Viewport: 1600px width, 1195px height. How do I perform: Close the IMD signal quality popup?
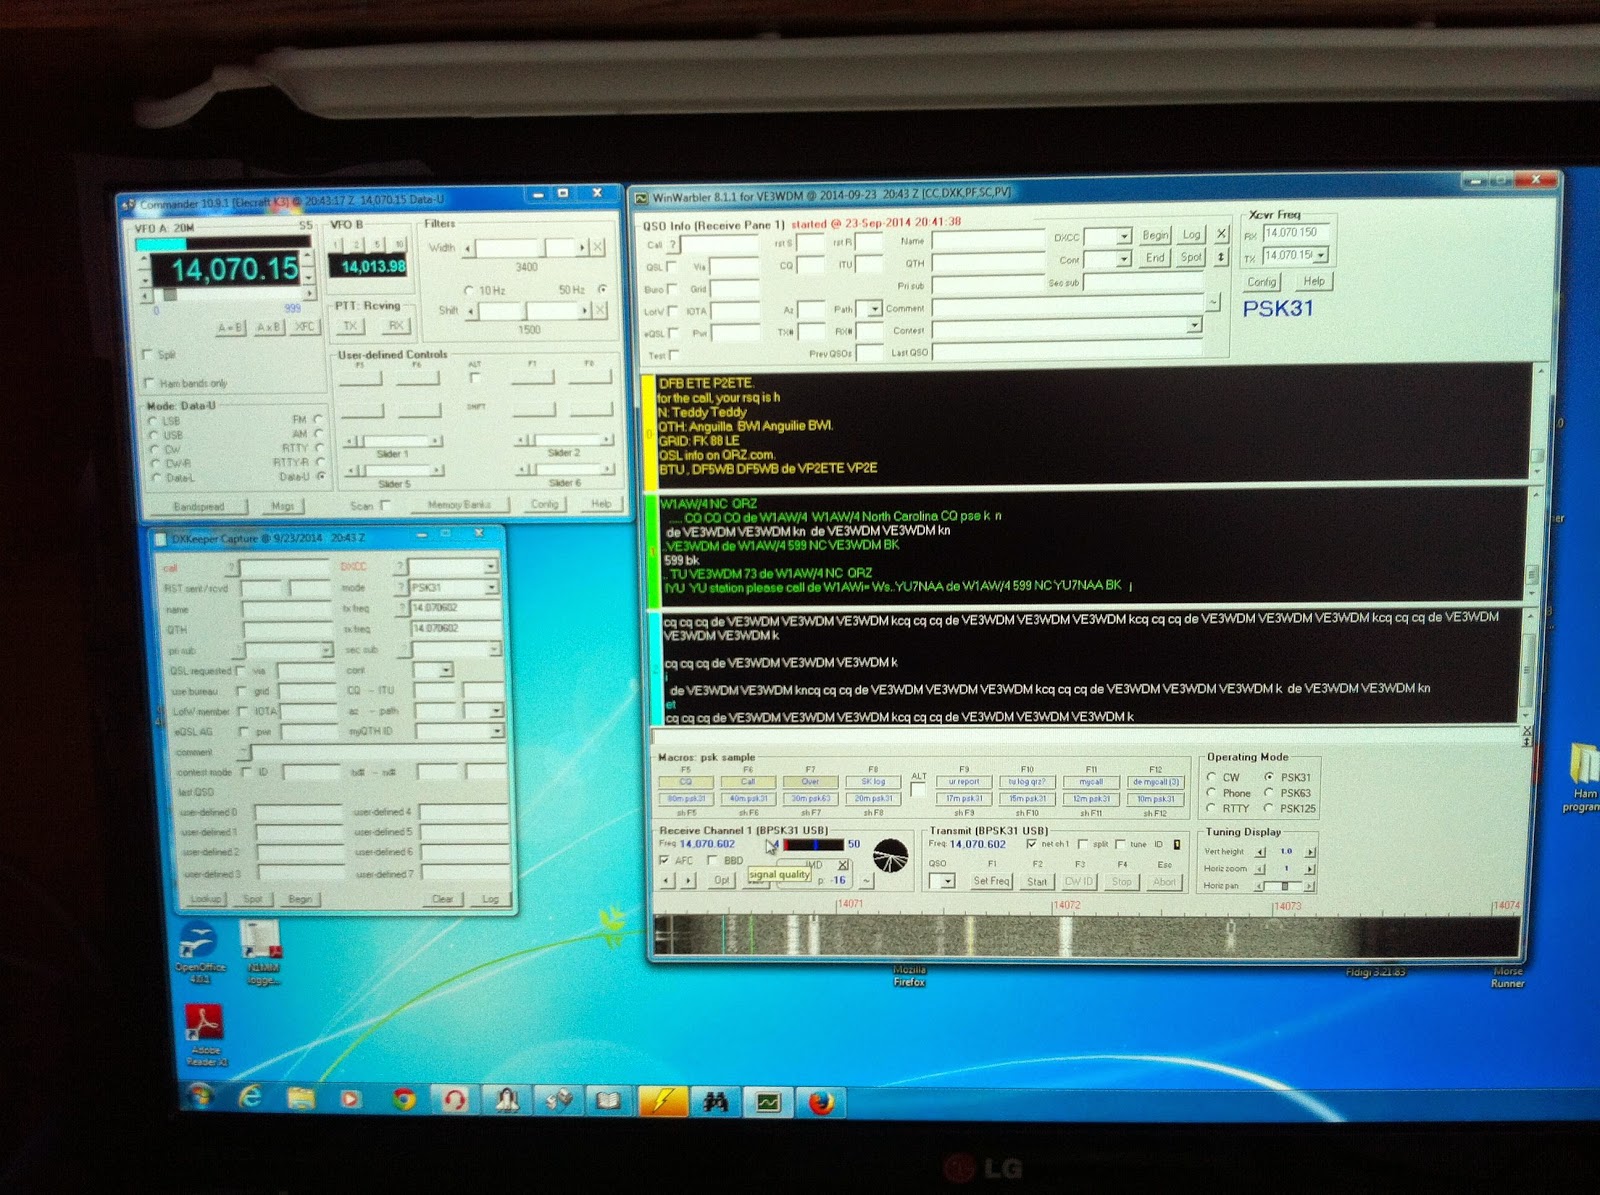(843, 865)
